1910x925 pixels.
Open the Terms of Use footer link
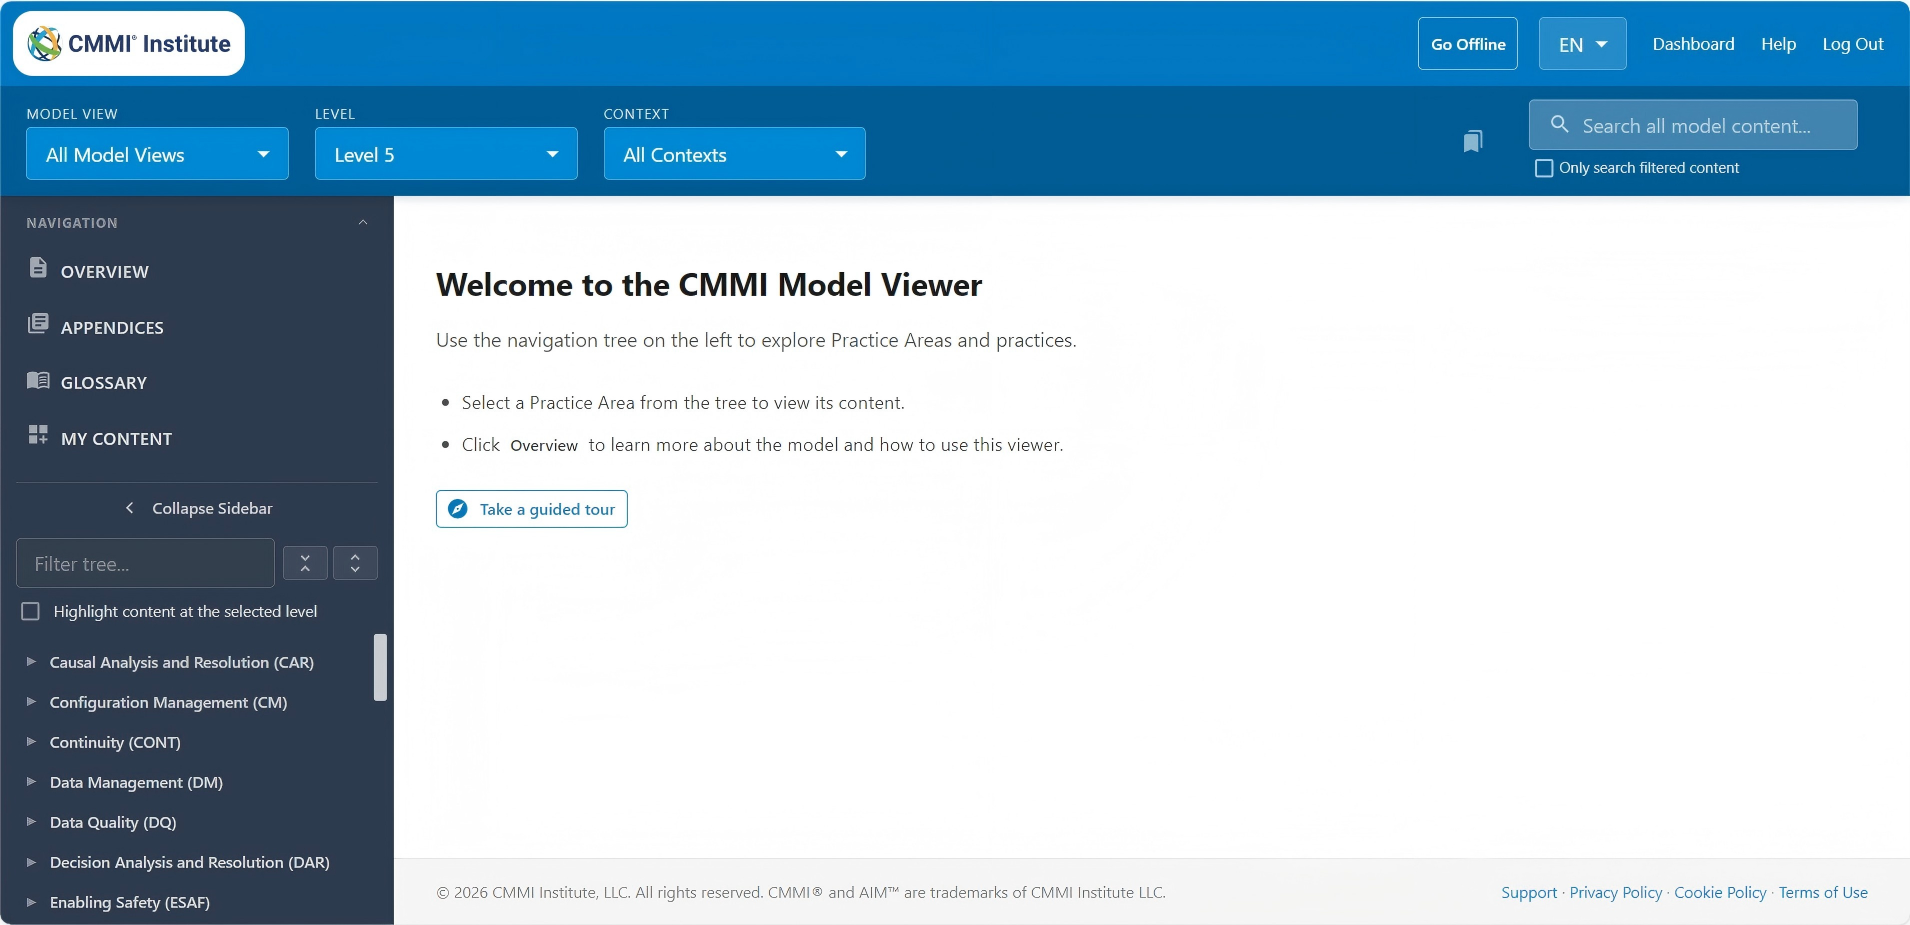coord(1823,892)
